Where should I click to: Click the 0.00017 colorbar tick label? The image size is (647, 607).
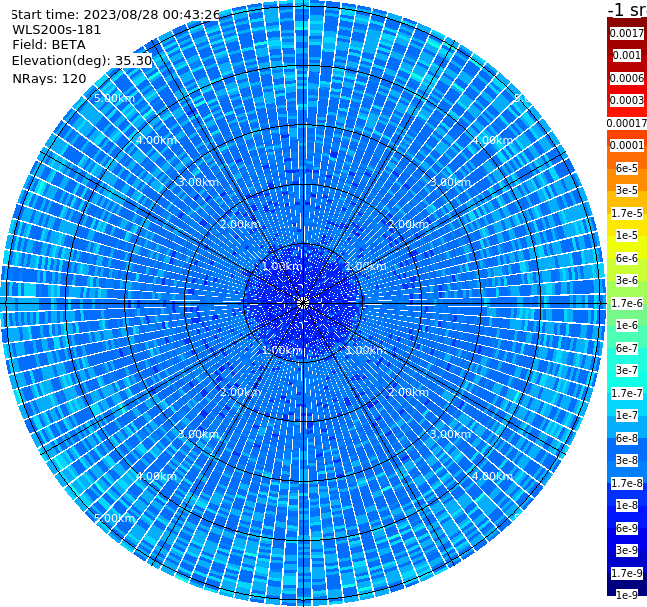click(627, 123)
